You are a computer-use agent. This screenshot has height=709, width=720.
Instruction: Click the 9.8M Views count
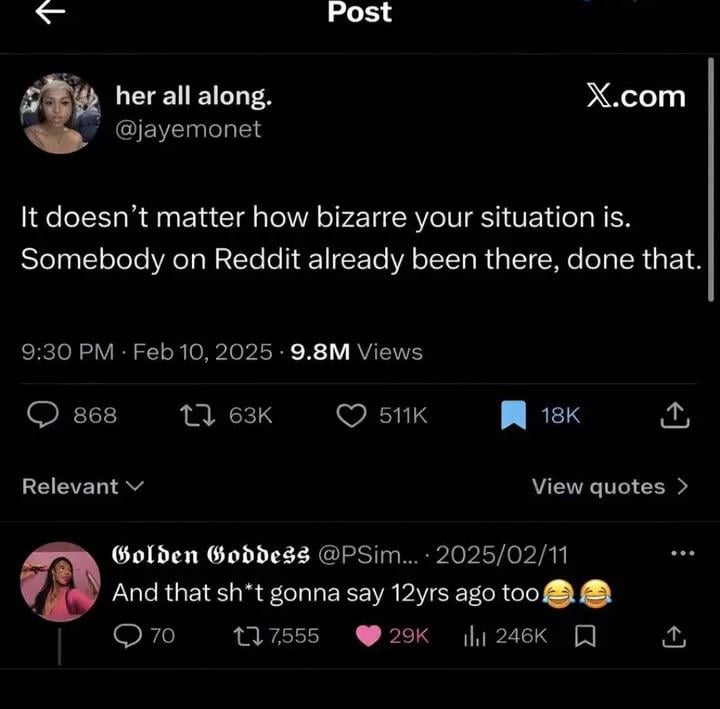356,352
